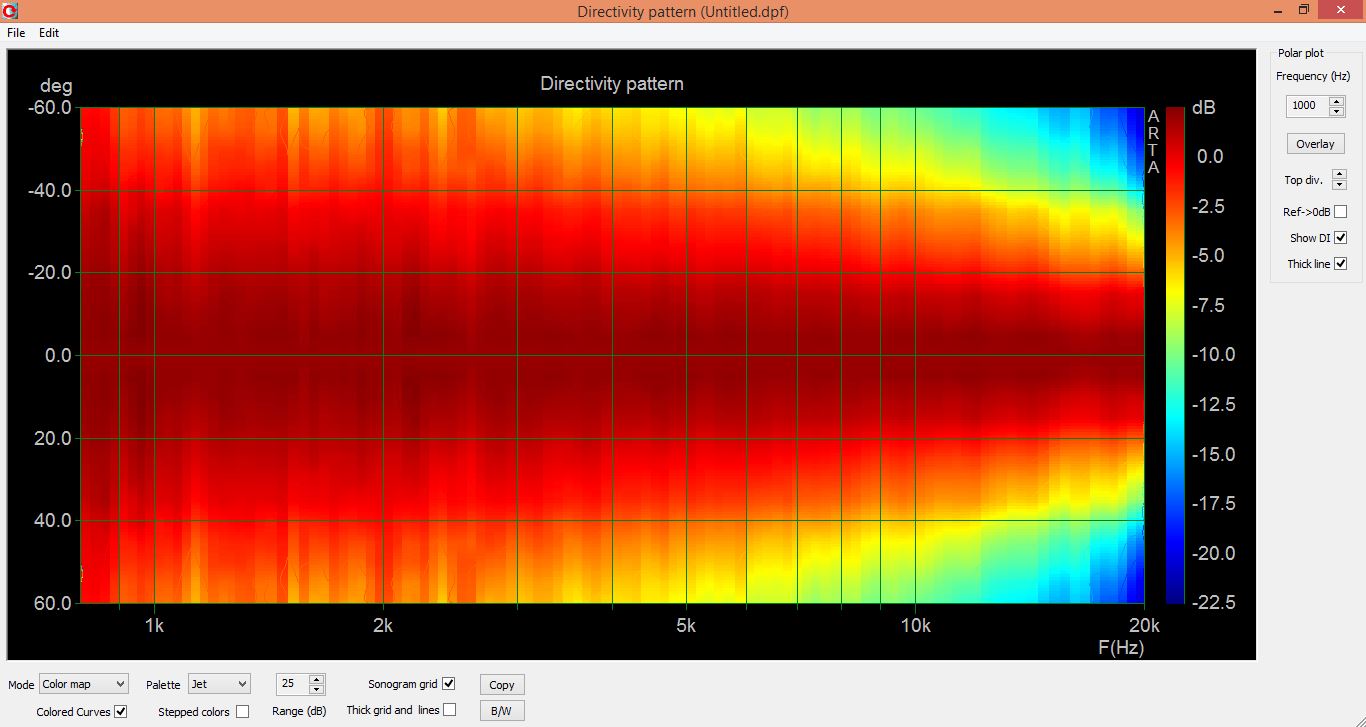Enable Stepped colors checkbox
Viewport: 1366px width, 727px height.
[242, 712]
